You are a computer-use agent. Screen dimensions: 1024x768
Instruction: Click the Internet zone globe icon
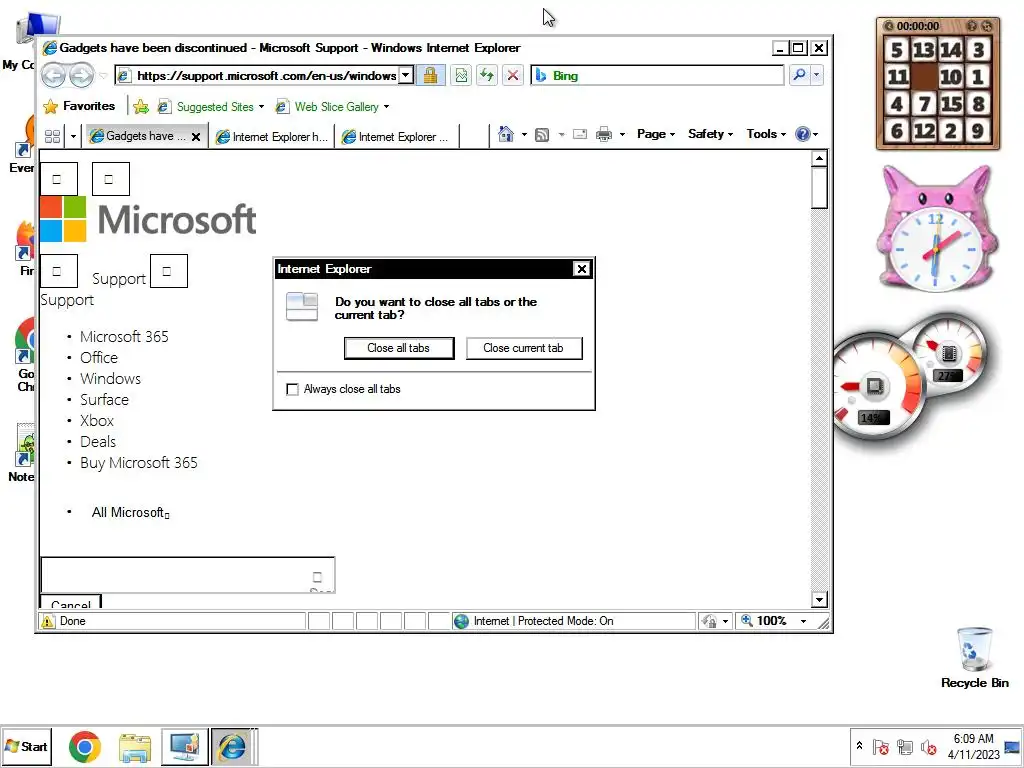click(461, 621)
